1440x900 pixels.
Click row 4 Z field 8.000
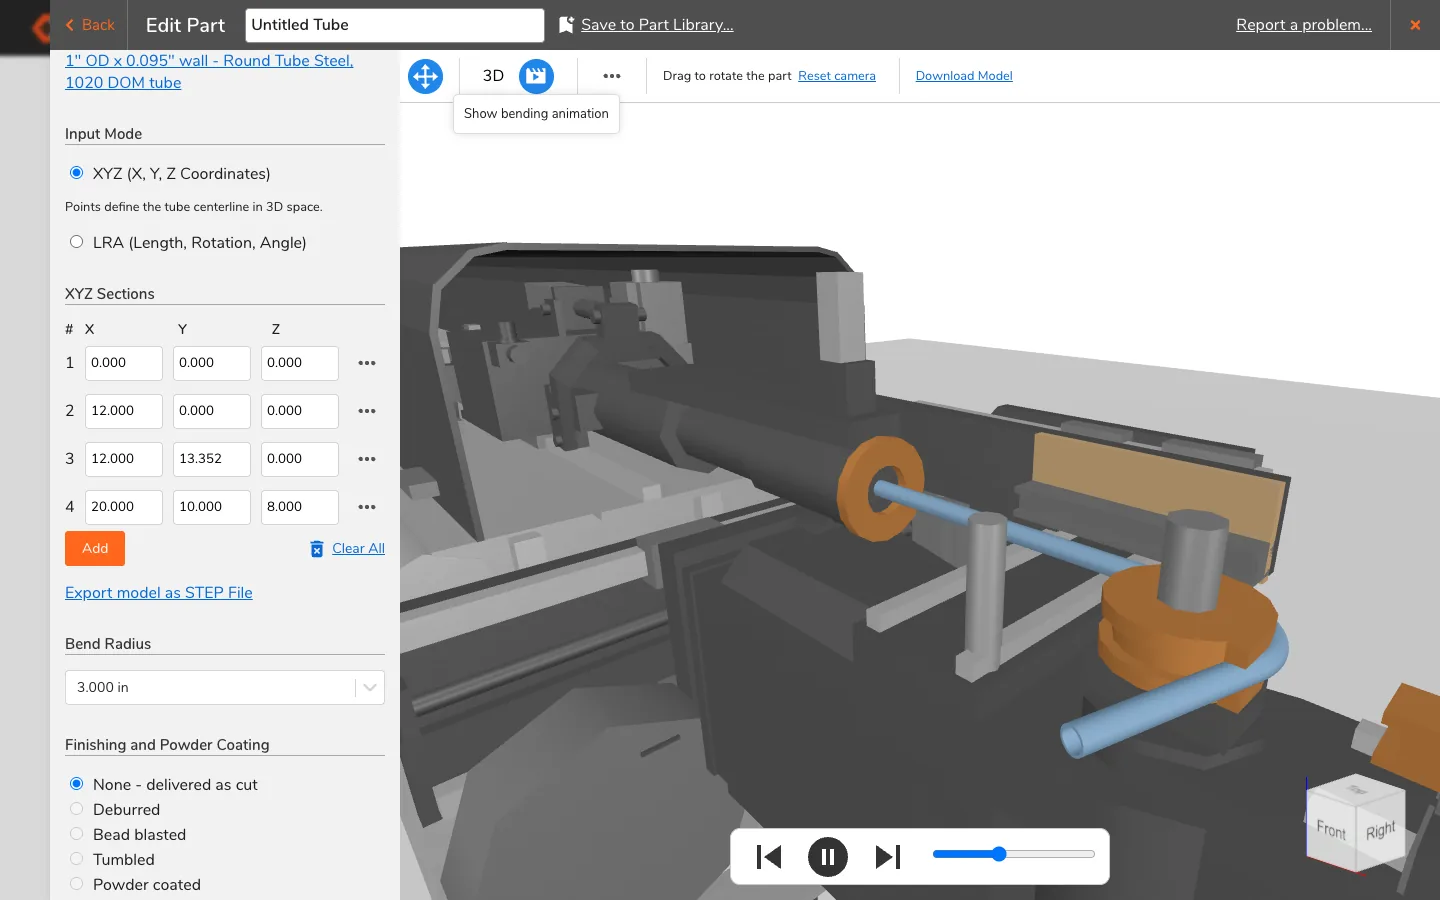click(x=300, y=507)
